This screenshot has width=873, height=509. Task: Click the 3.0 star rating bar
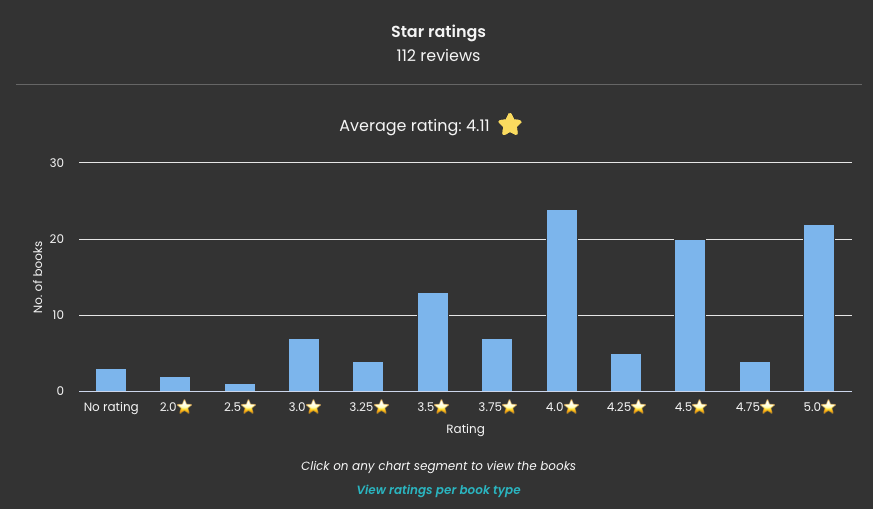(x=304, y=365)
